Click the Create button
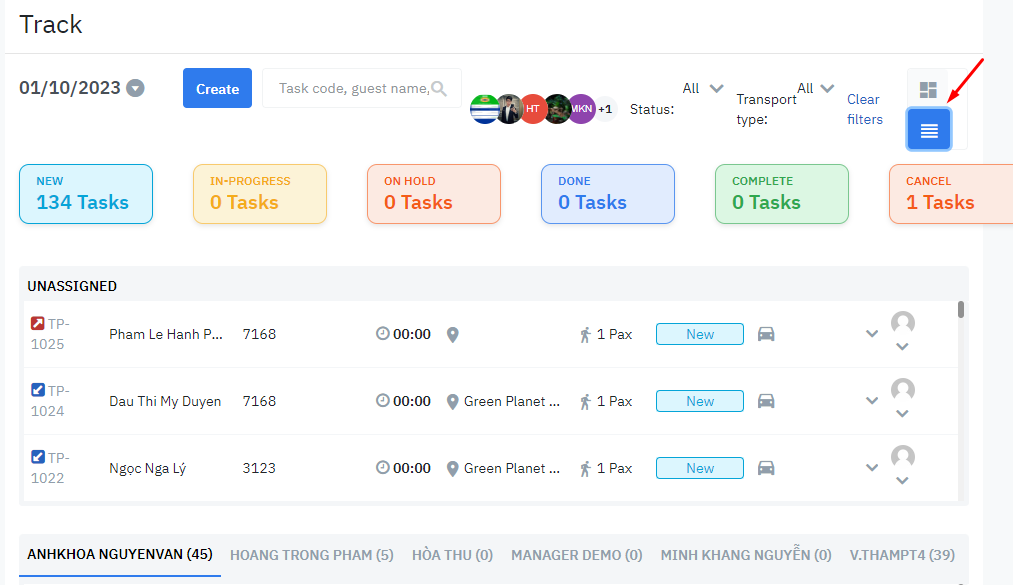Image resolution: width=1013 pixels, height=585 pixels. tap(217, 88)
